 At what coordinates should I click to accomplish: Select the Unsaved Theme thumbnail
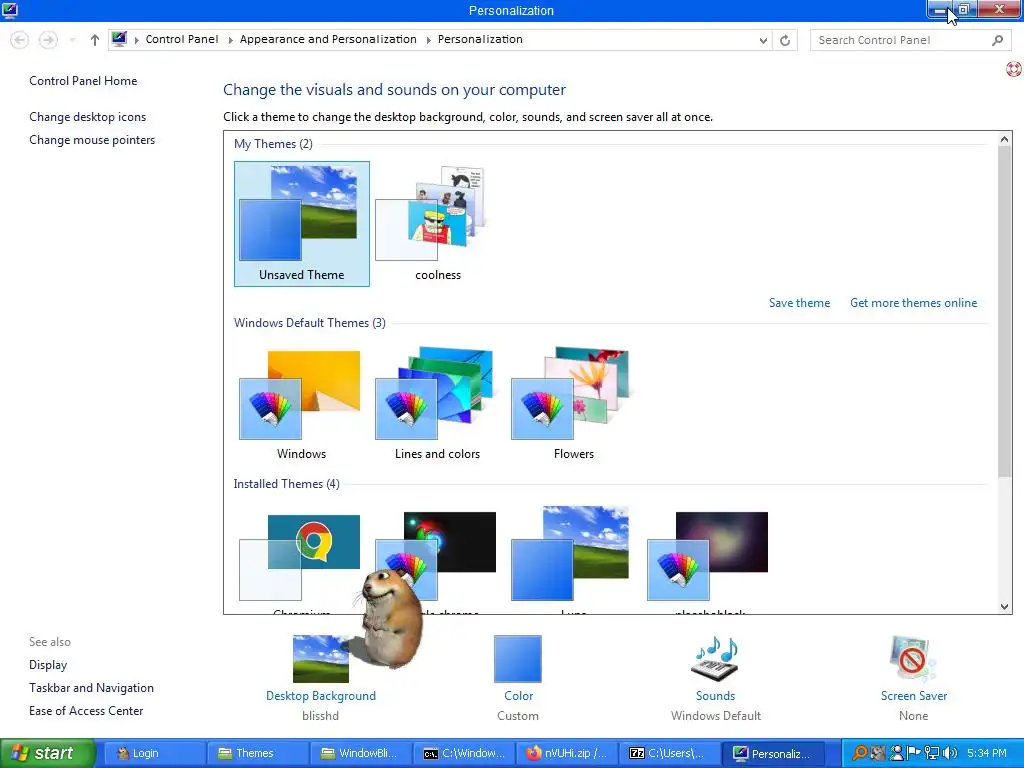[x=302, y=223]
